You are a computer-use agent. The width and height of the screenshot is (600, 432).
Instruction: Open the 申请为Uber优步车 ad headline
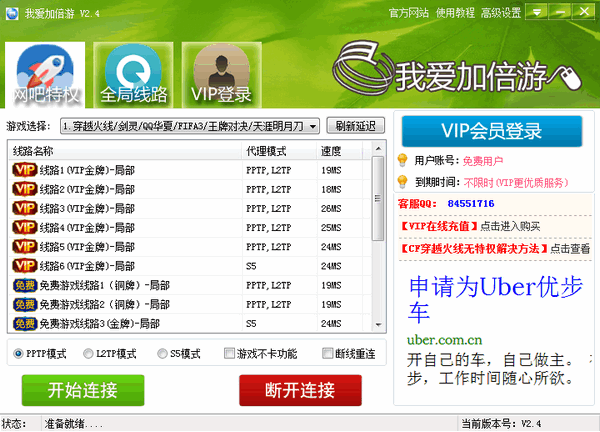[496, 298]
